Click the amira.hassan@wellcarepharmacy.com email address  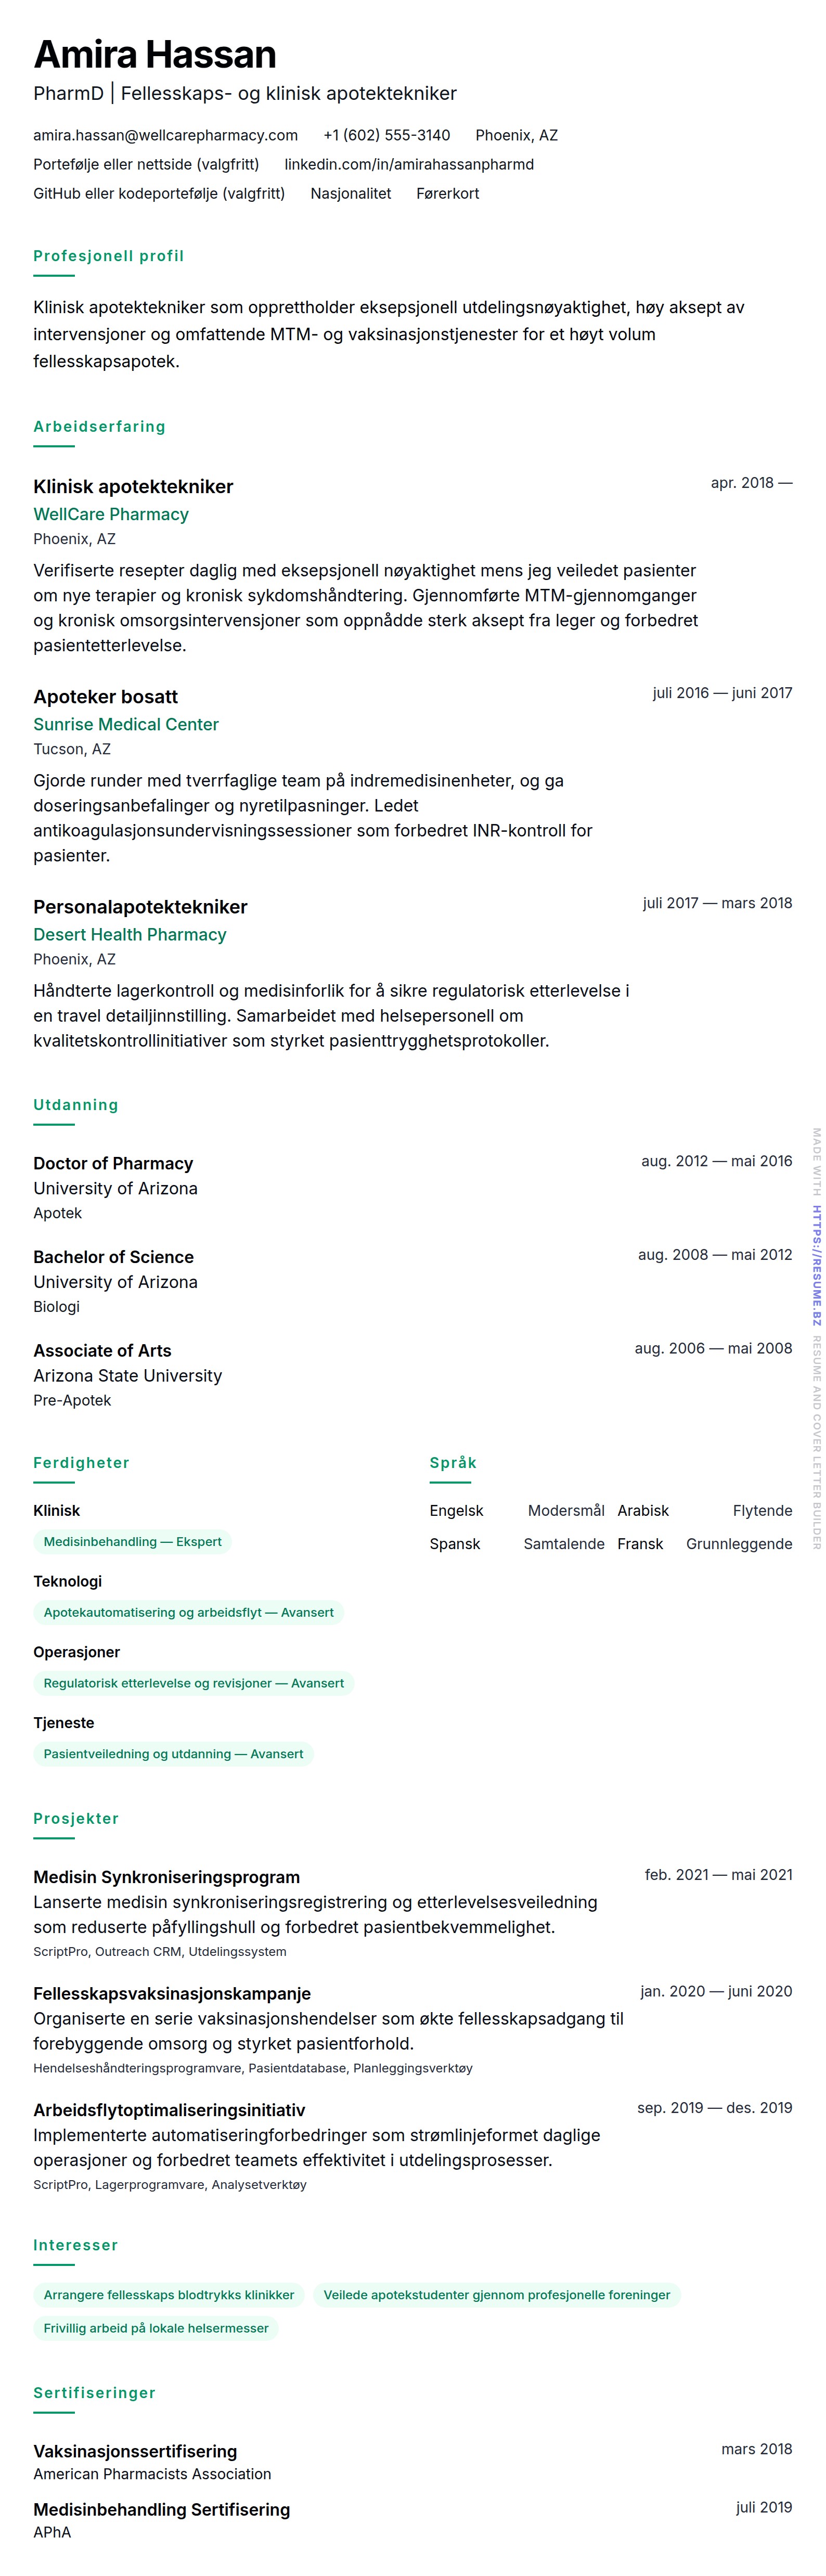click(165, 135)
